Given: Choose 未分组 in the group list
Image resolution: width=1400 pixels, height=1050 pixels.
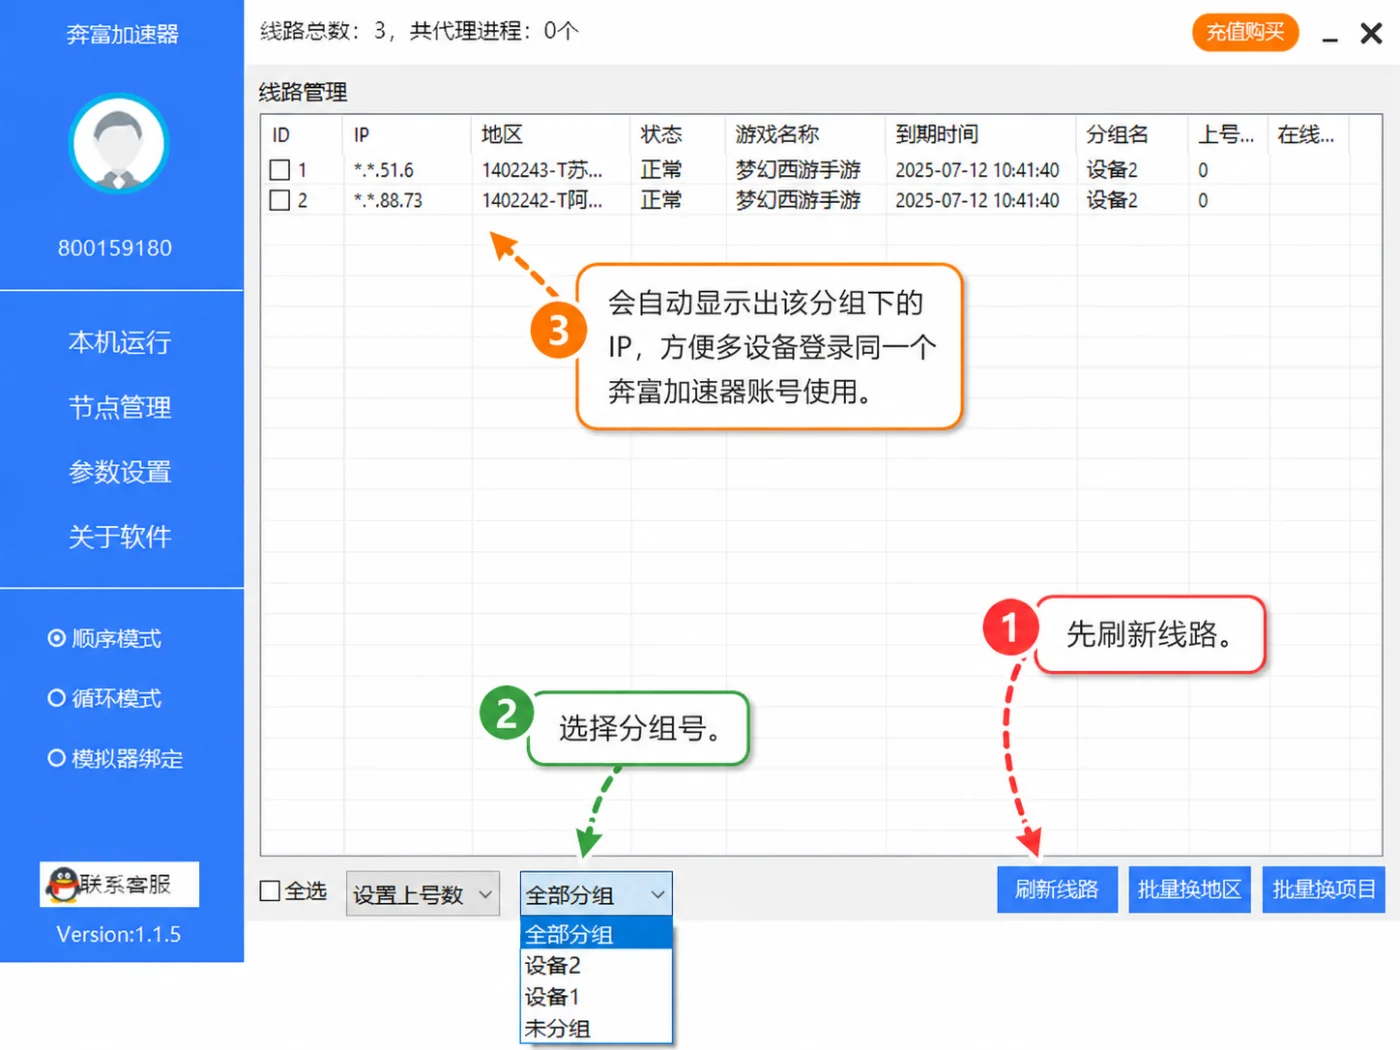Looking at the screenshot, I should tap(596, 1027).
